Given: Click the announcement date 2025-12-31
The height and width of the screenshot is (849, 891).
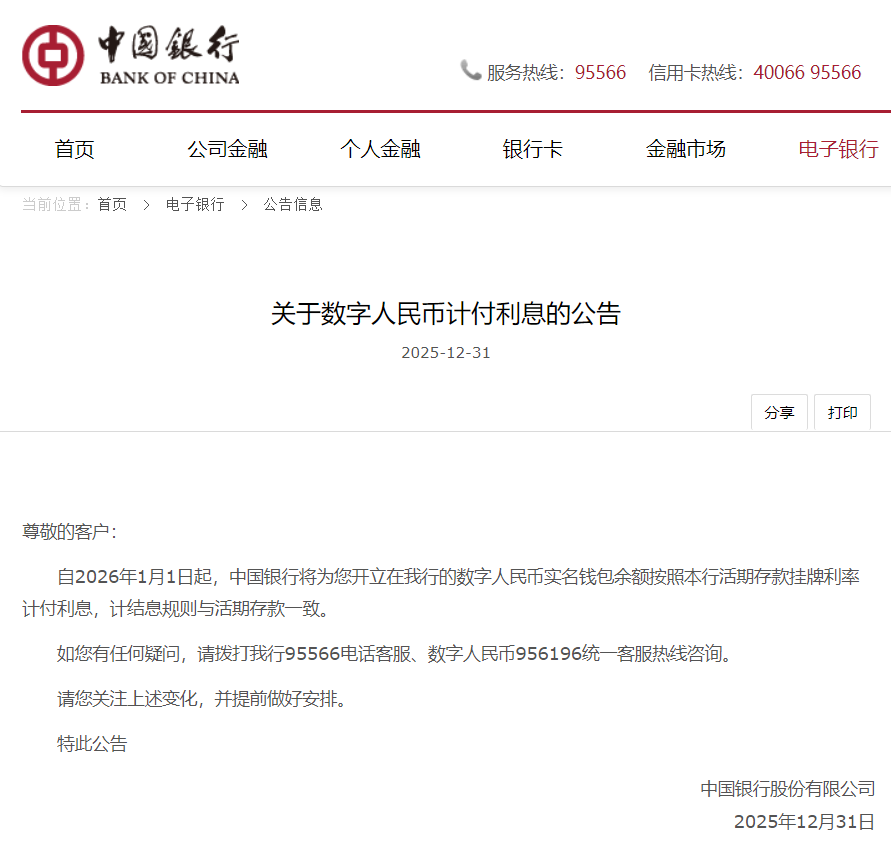Looking at the screenshot, I should [x=445, y=352].
